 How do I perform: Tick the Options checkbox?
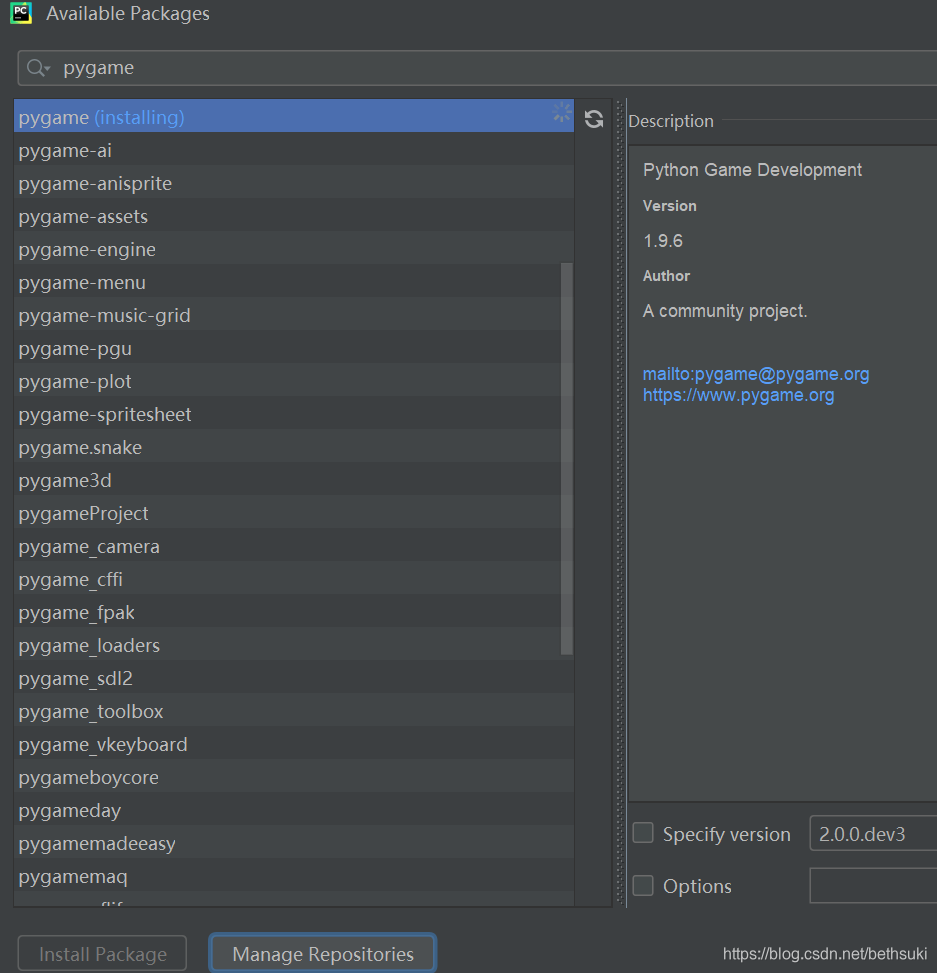click(x=643, y=886)
